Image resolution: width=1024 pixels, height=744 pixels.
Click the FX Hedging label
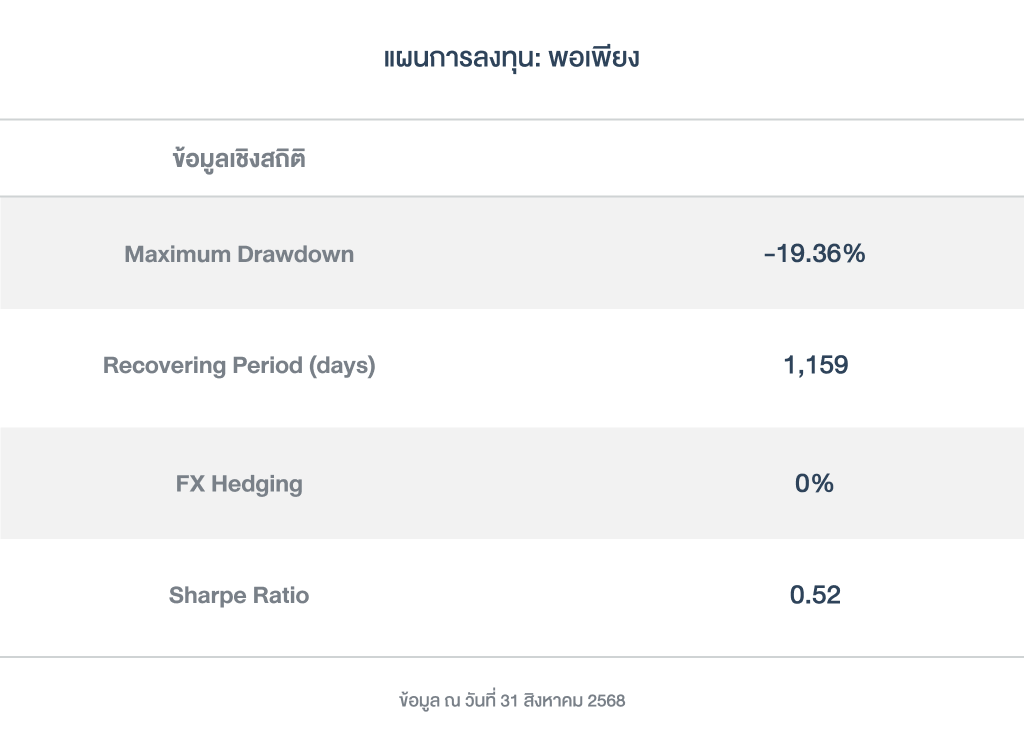click(239, 485)
